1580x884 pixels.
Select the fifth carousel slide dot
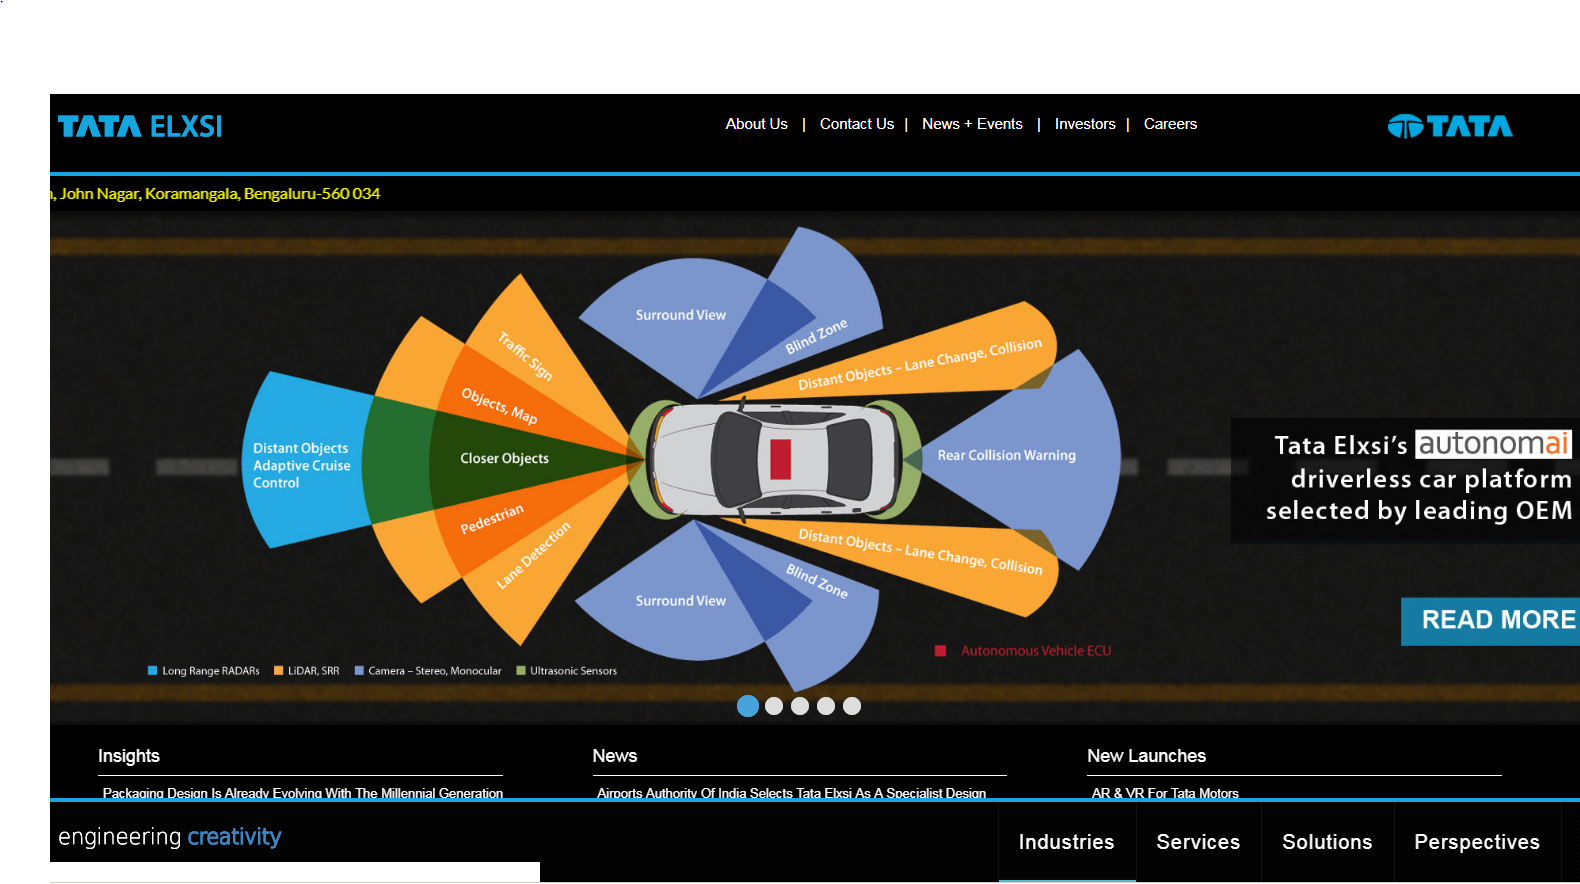852,706
